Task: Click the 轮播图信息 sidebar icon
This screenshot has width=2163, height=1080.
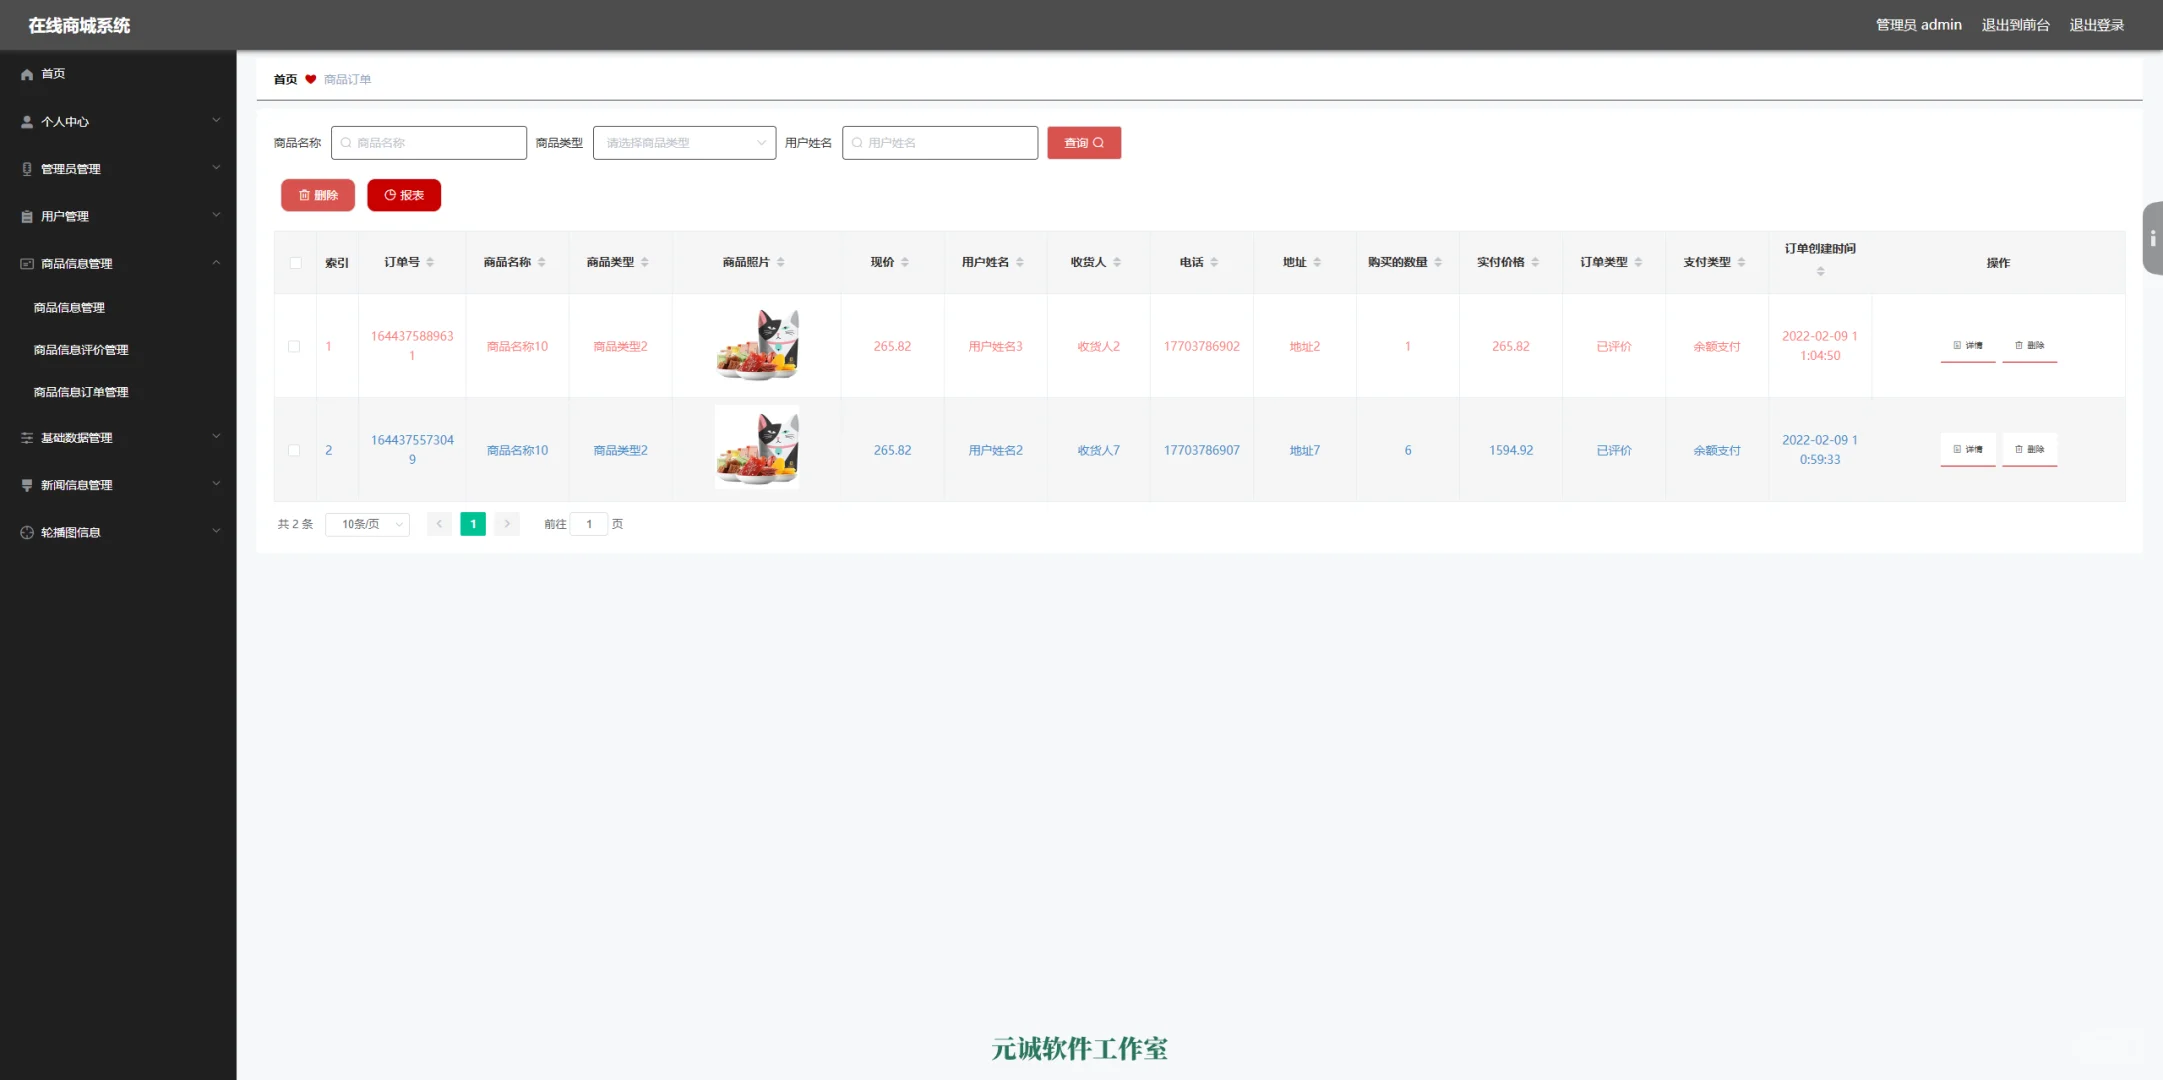Action: [27, 533]
